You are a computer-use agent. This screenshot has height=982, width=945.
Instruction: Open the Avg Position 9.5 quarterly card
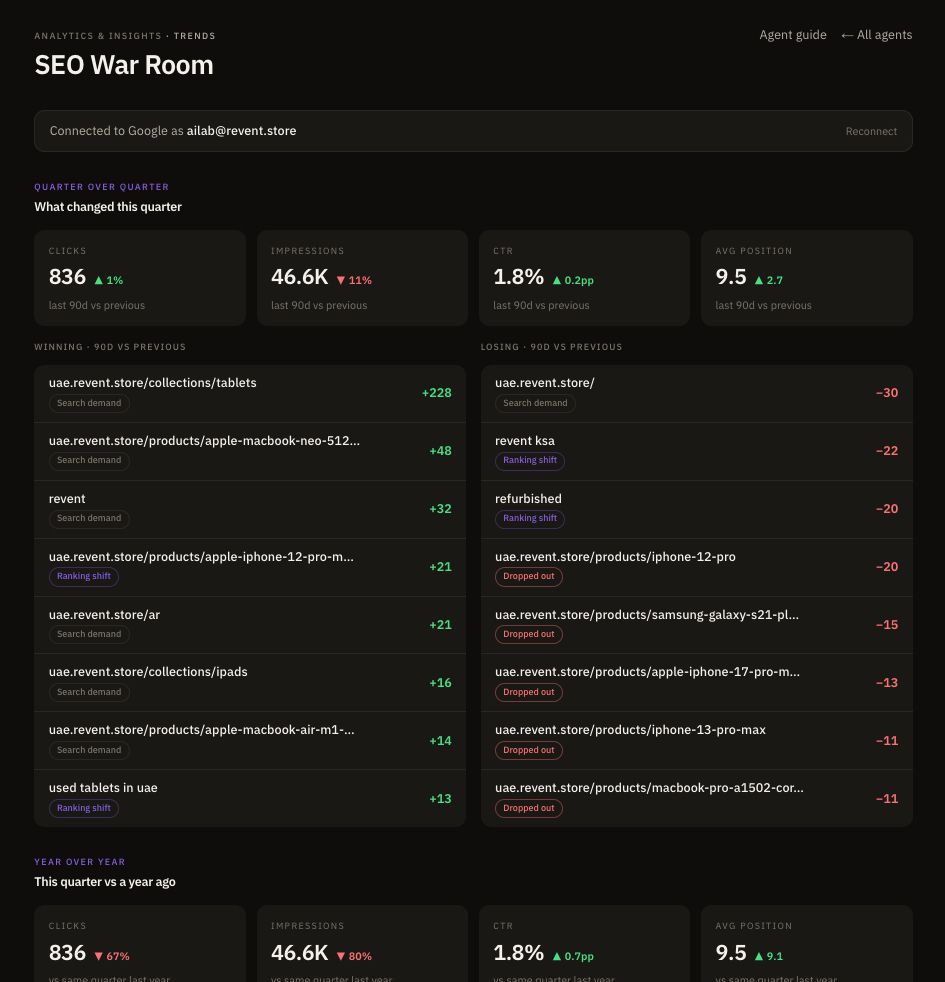pyautogui.click(x=807, y=277)
